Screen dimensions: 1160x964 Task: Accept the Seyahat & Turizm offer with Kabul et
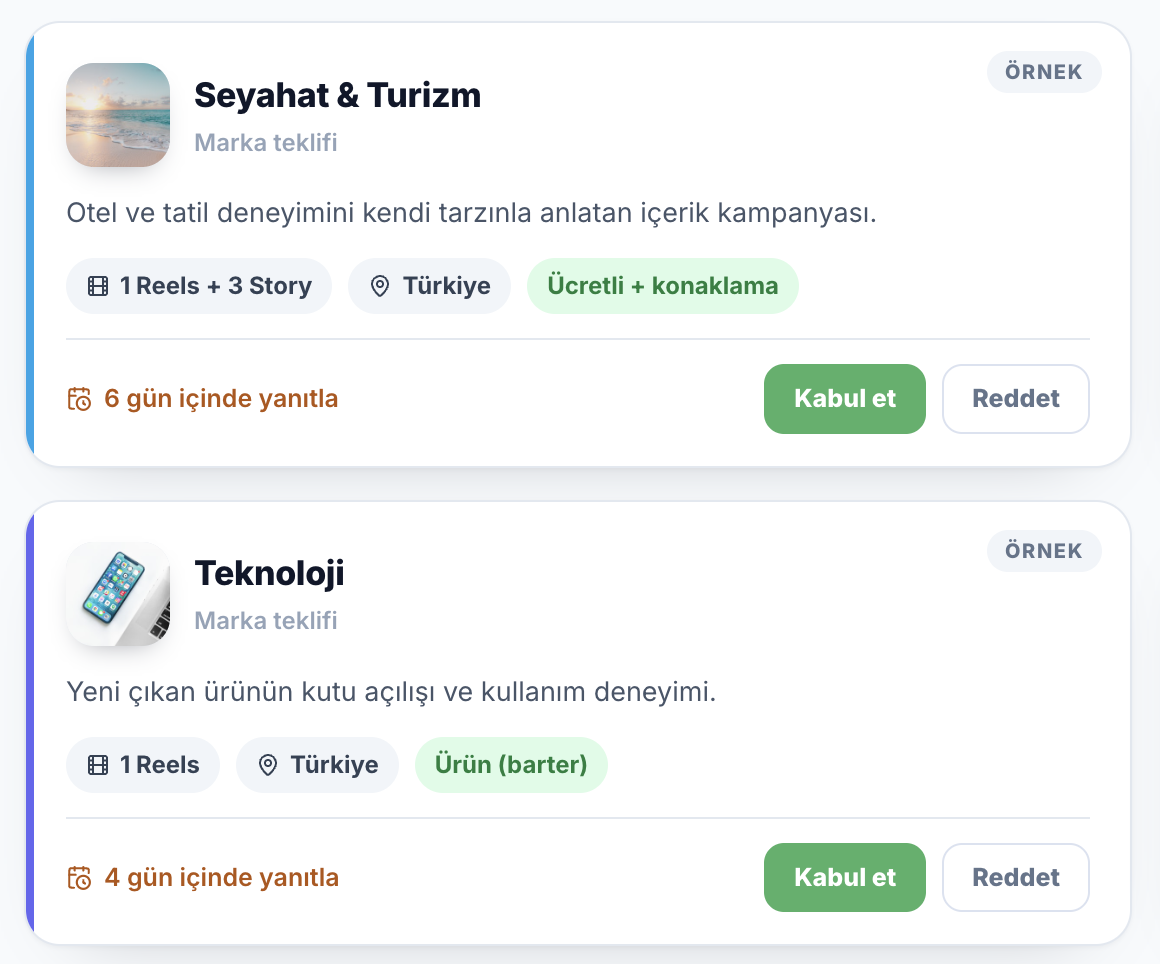(x=845, y=399)
